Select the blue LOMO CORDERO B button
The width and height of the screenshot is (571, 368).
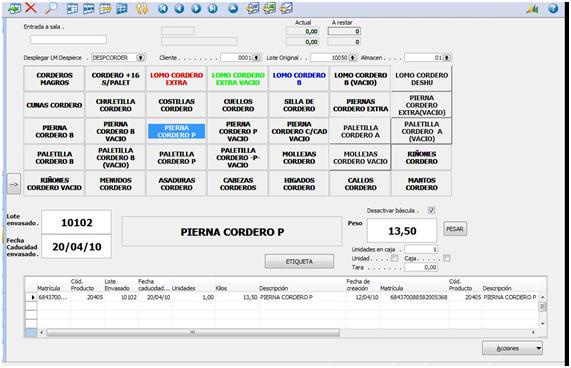click(299, 79)
